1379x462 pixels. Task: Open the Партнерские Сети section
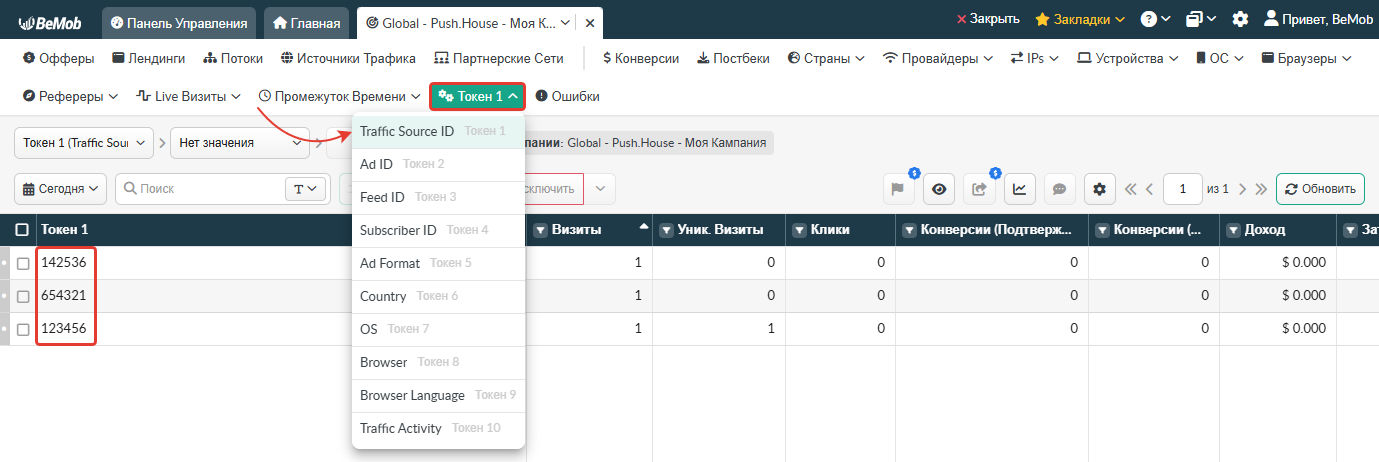(499, 59)
